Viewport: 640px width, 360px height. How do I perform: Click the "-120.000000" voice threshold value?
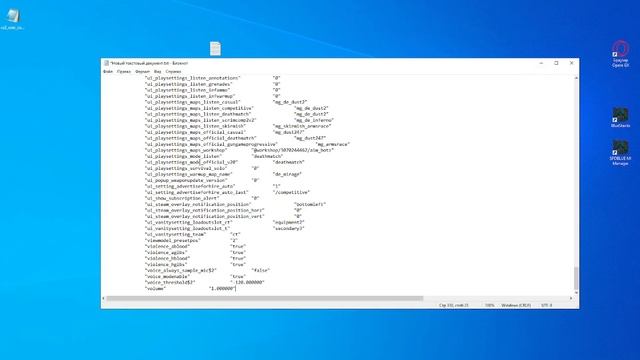click(247, 282)
